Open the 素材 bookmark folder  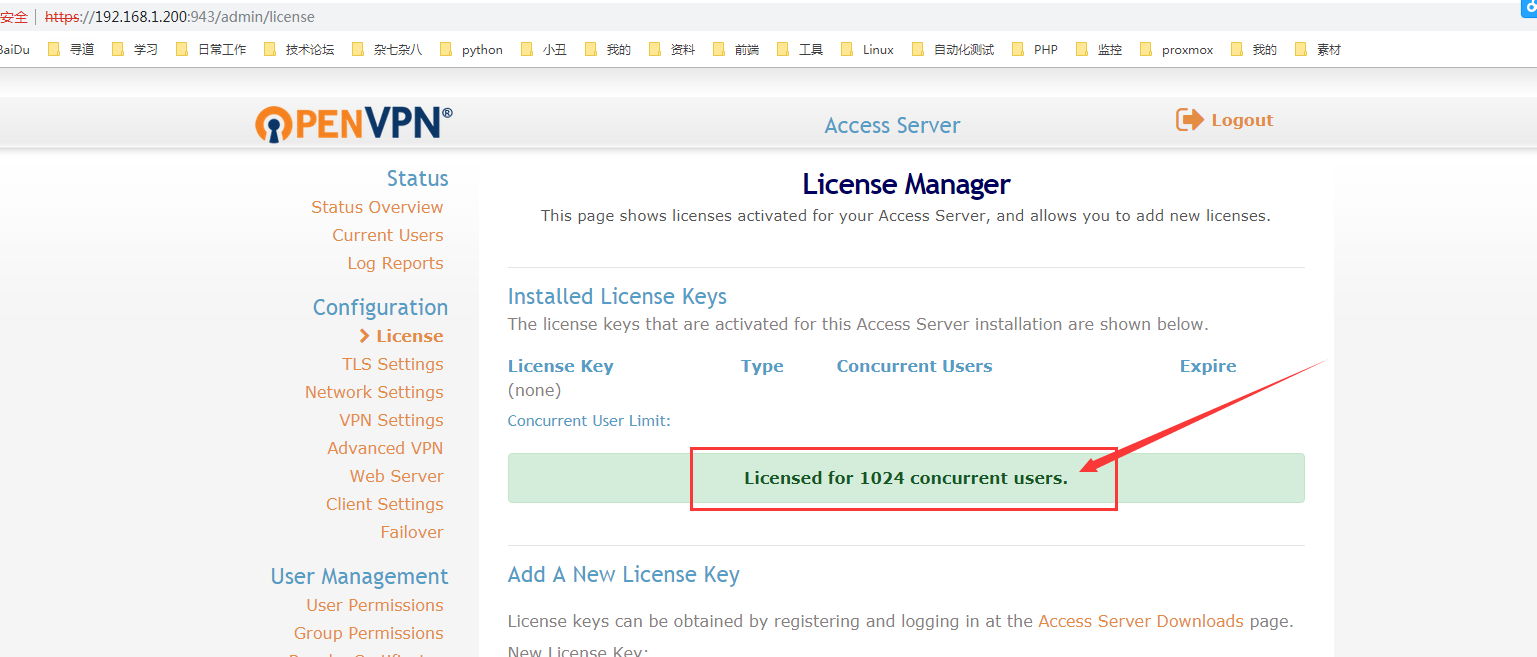[x=1318, y=49]
